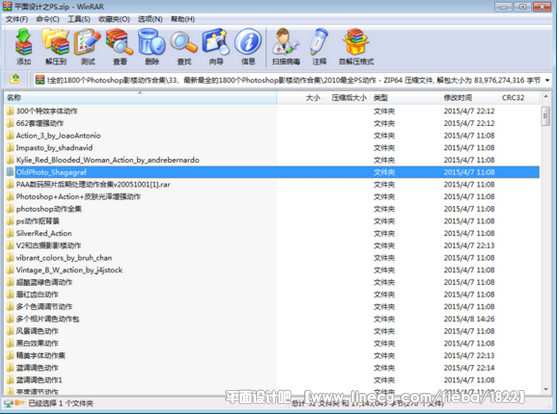Screen dimensions: 559x414
Task: Click the View (查看) toolbar icon
Action: (119, 42)
